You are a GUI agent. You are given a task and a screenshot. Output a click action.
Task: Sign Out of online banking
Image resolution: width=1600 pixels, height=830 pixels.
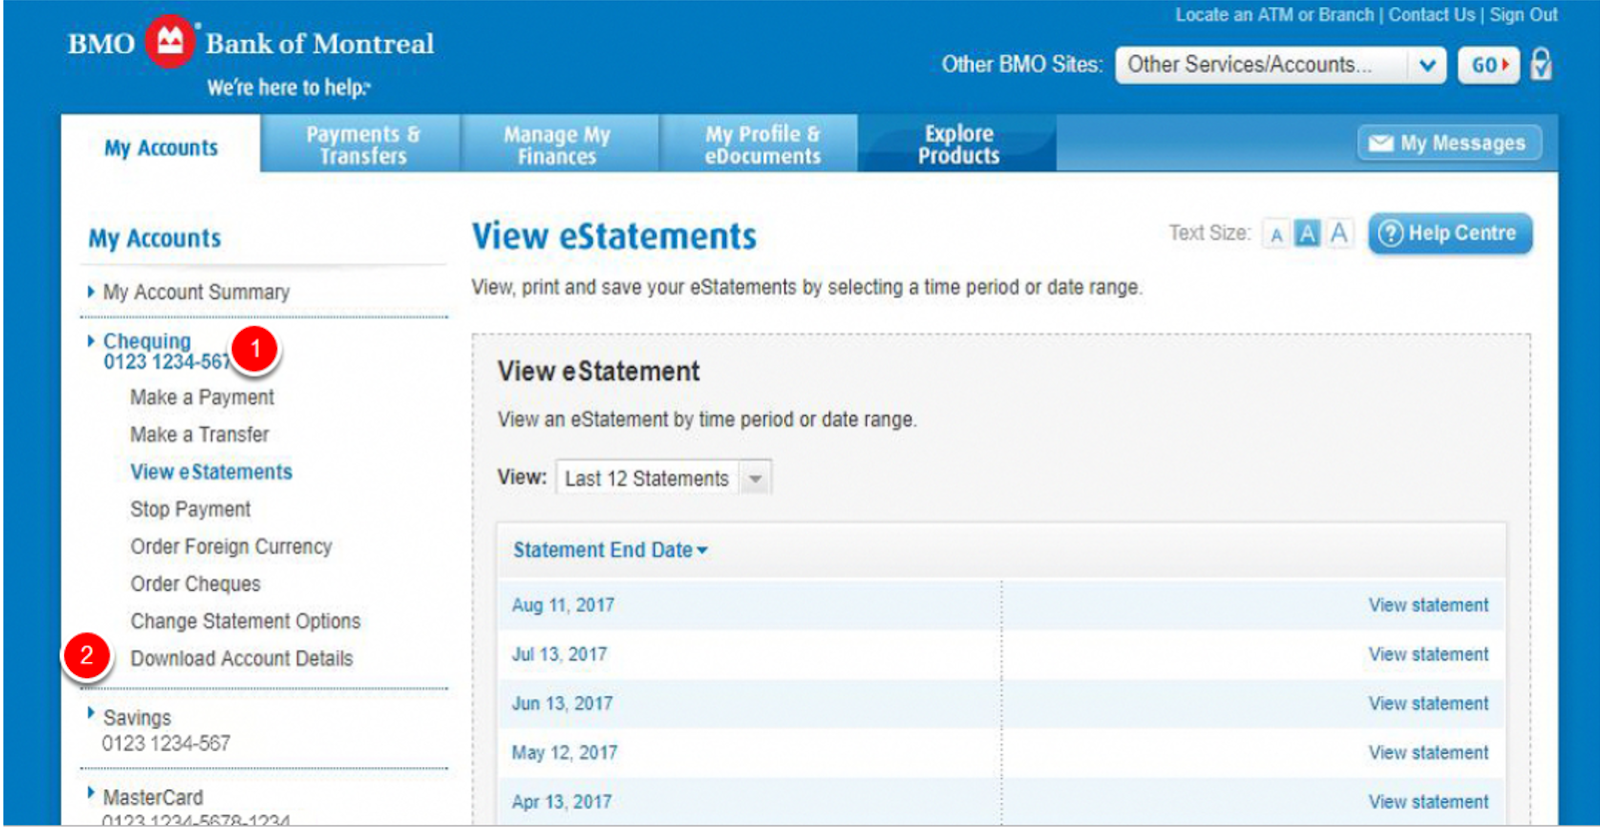[1524, 15]
